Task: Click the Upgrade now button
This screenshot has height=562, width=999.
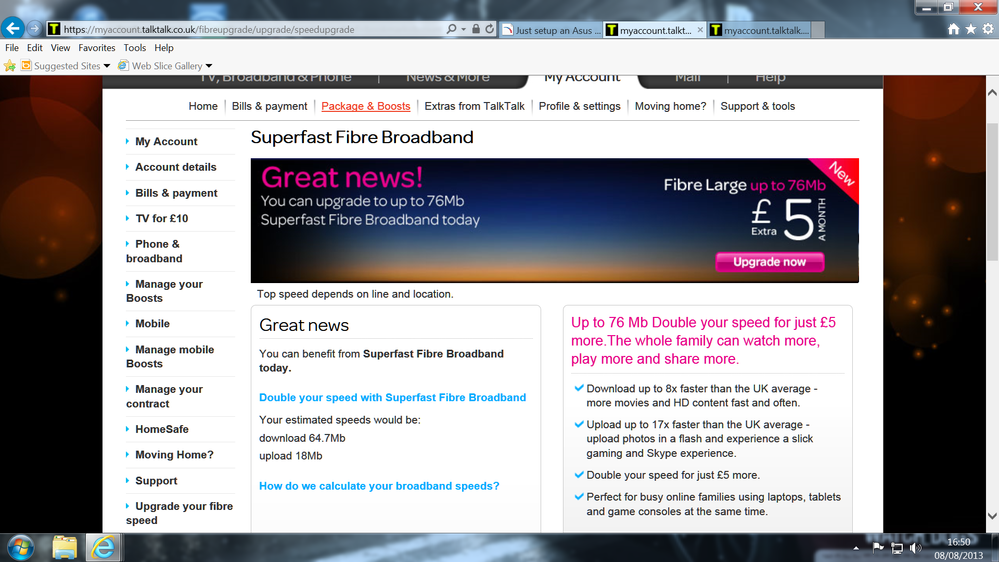Action: [x=770, y=262]
